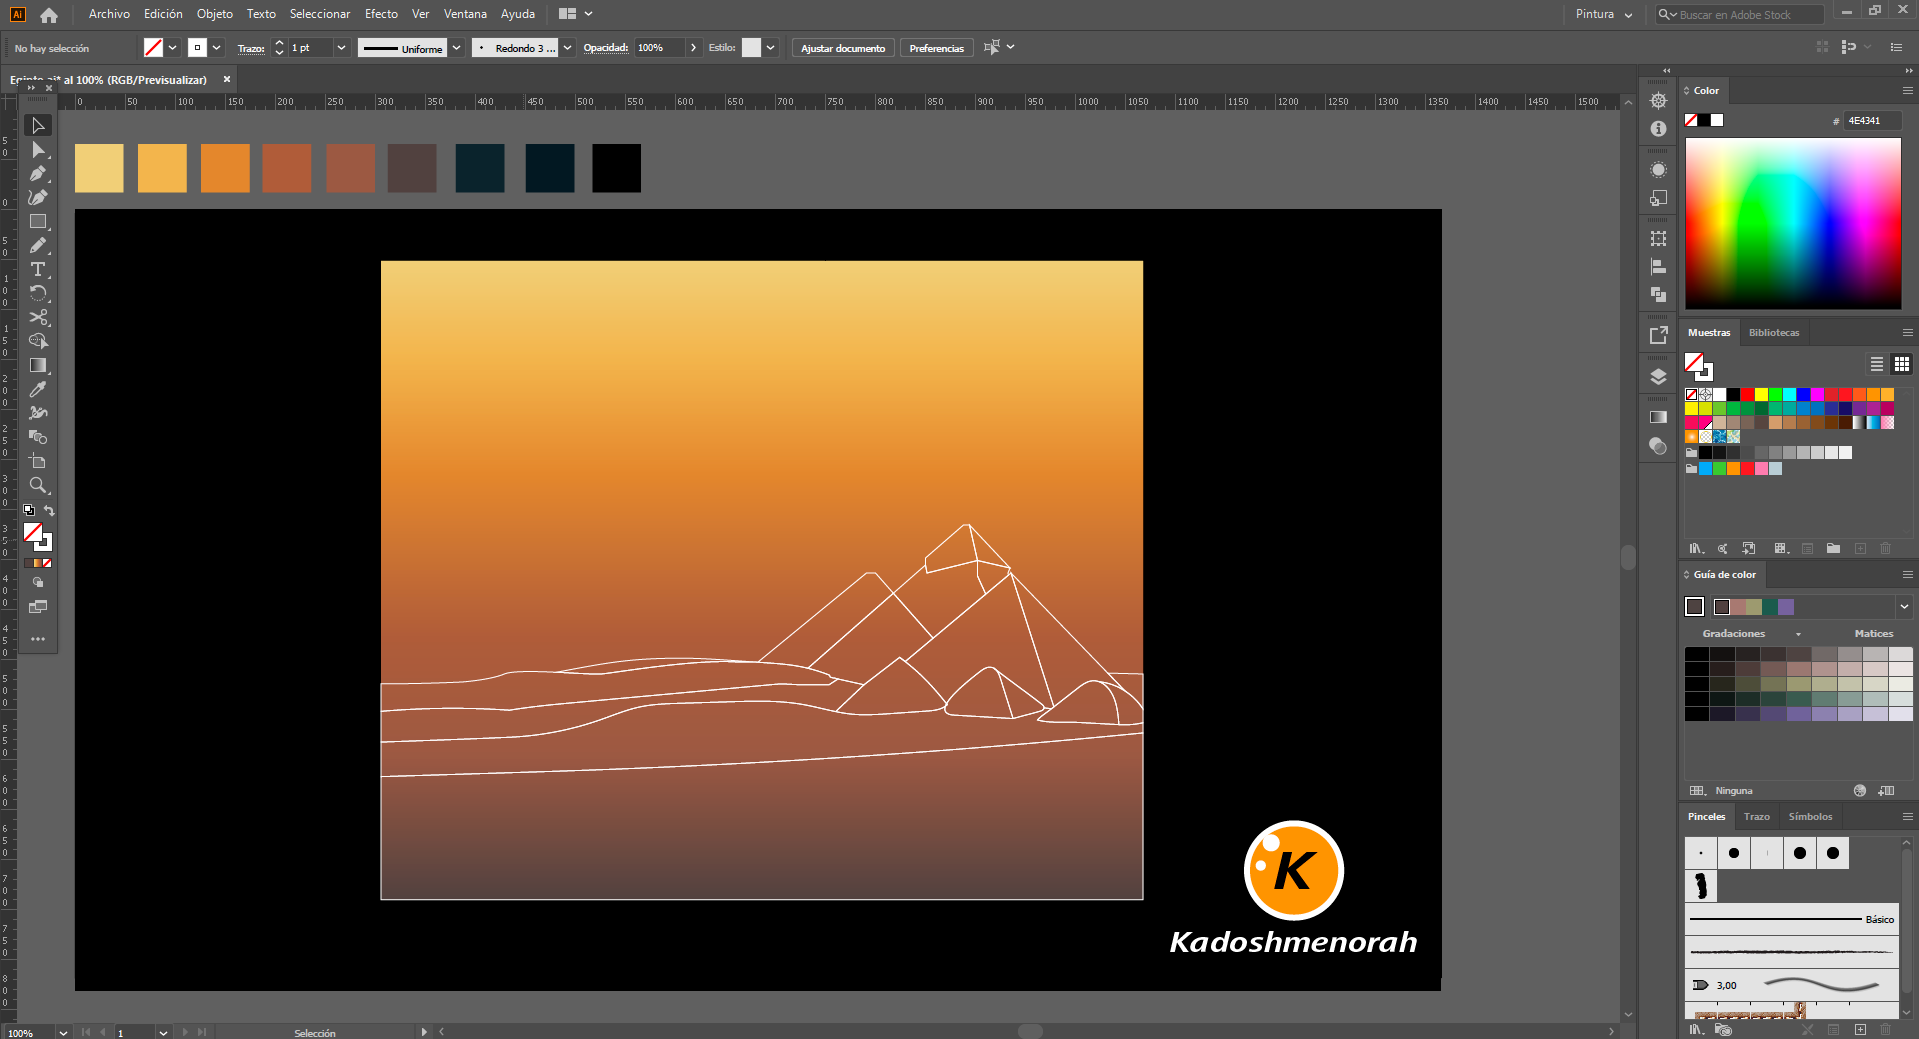Set paint mode to None in toolbar
Viewport: 1919px width, 1039px height.
click(x=47, y=563)
